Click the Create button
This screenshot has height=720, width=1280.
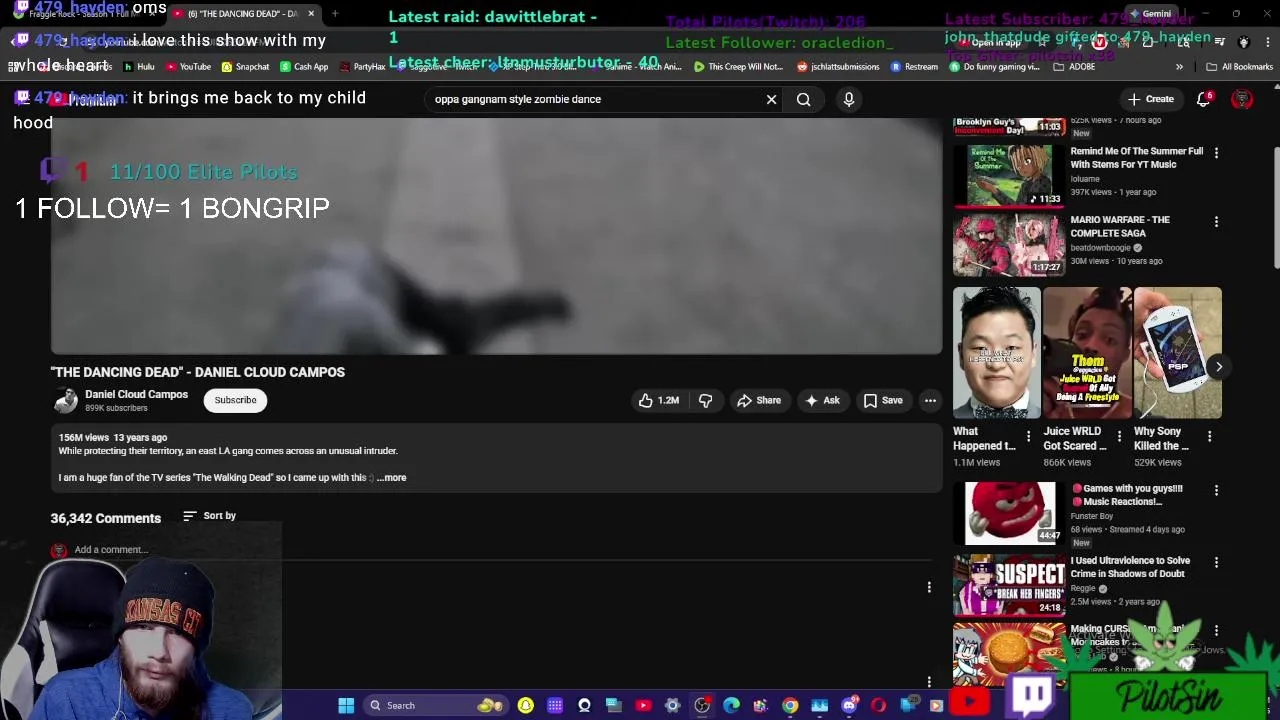pos(1150,99)
